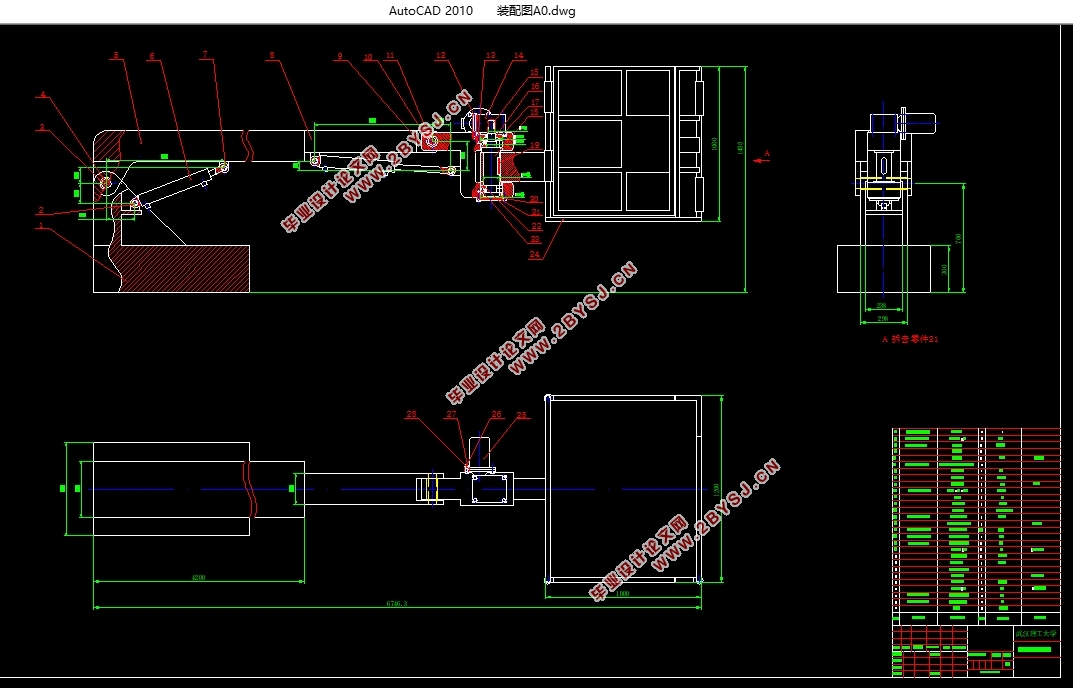Select balloon label 17

click(535, 102)
